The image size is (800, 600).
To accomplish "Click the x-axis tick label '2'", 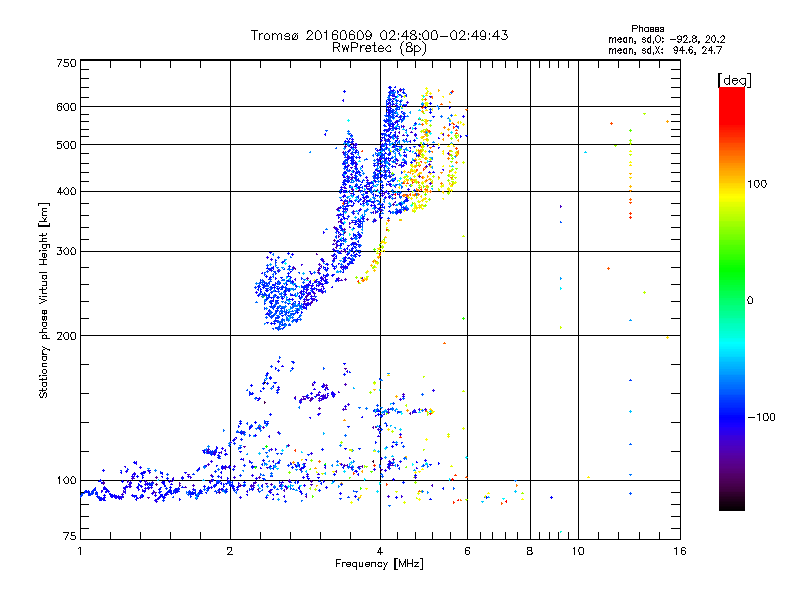I will [x=230, y=551].
